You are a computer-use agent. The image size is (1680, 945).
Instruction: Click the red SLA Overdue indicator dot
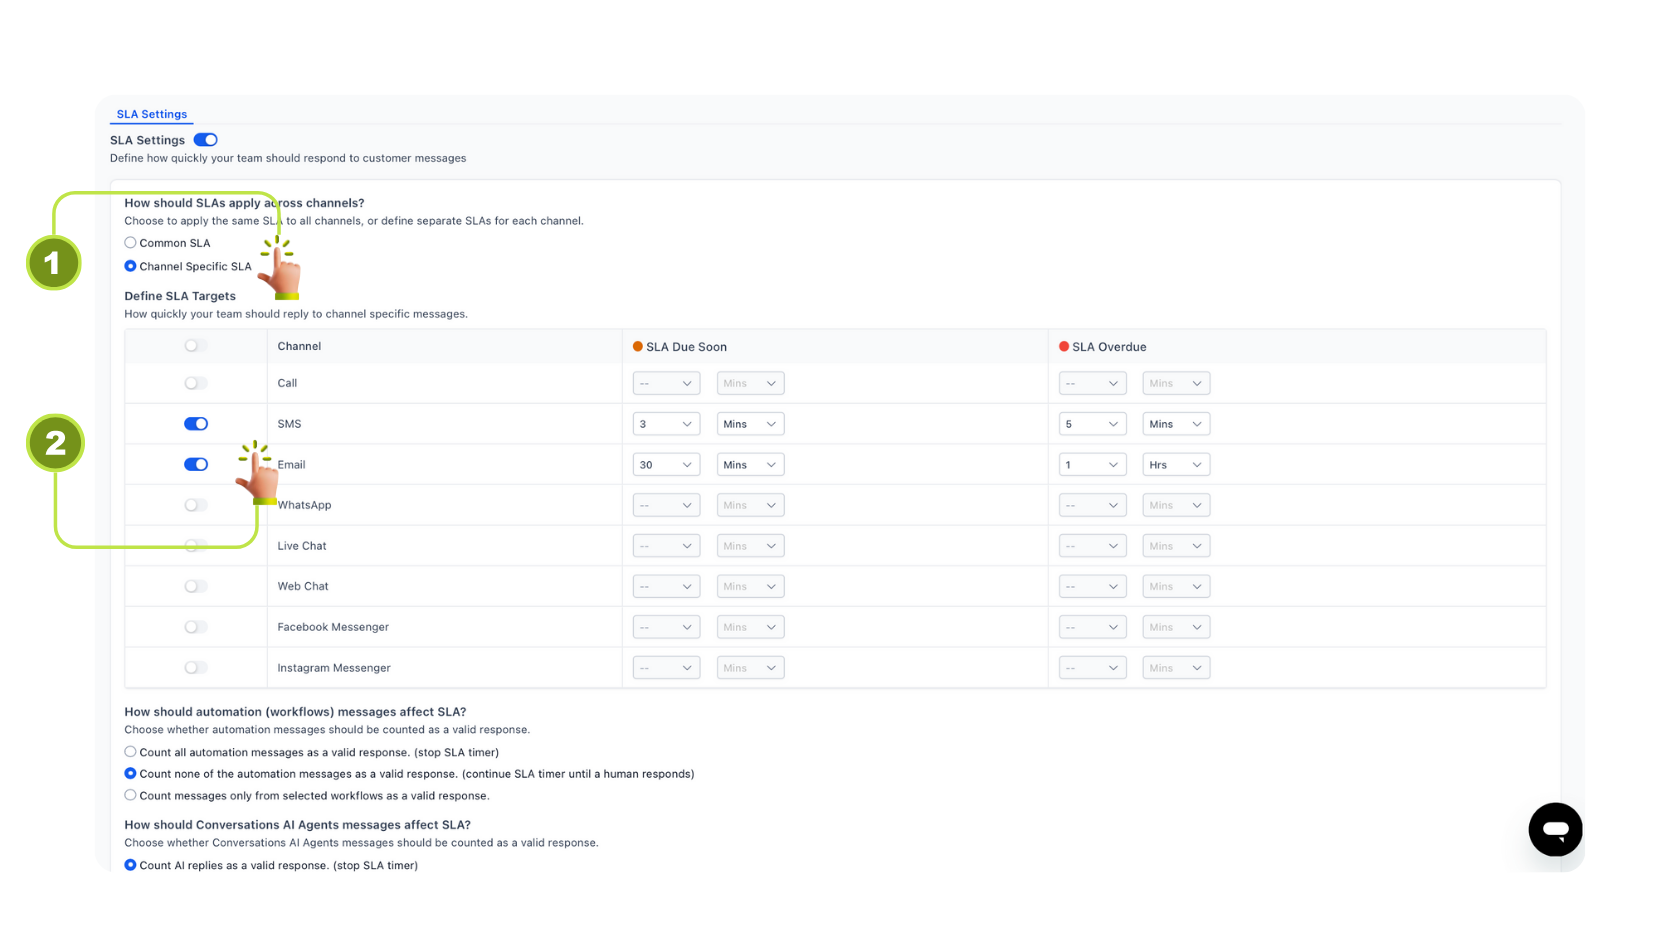click(1064, 347)
